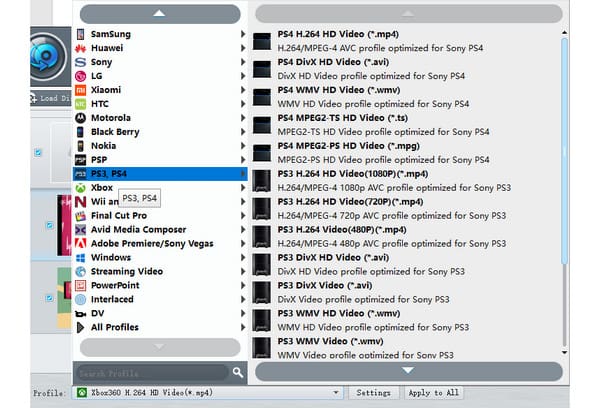This screenshot has height=408, width=600.
Task: Click the Search Profile input field
Action: tap(152, 373)
